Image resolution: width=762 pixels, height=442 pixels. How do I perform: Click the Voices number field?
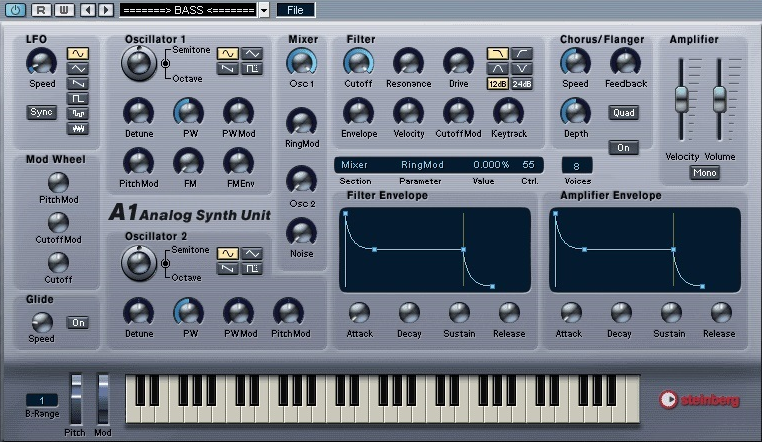[576, 165]
